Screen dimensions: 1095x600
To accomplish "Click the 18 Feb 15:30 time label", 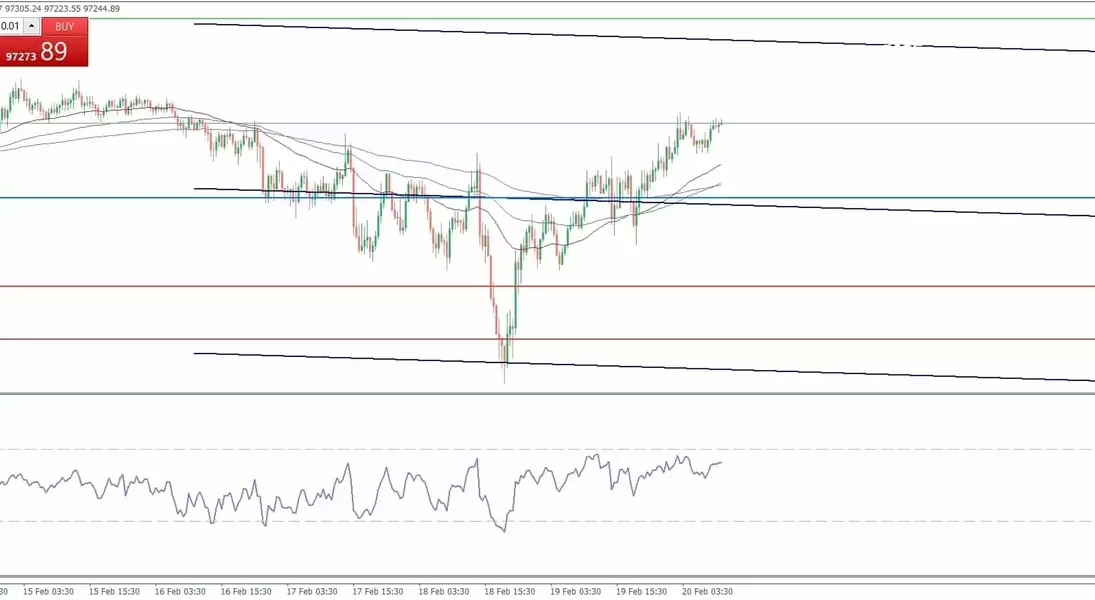I will tap(510, 591).
